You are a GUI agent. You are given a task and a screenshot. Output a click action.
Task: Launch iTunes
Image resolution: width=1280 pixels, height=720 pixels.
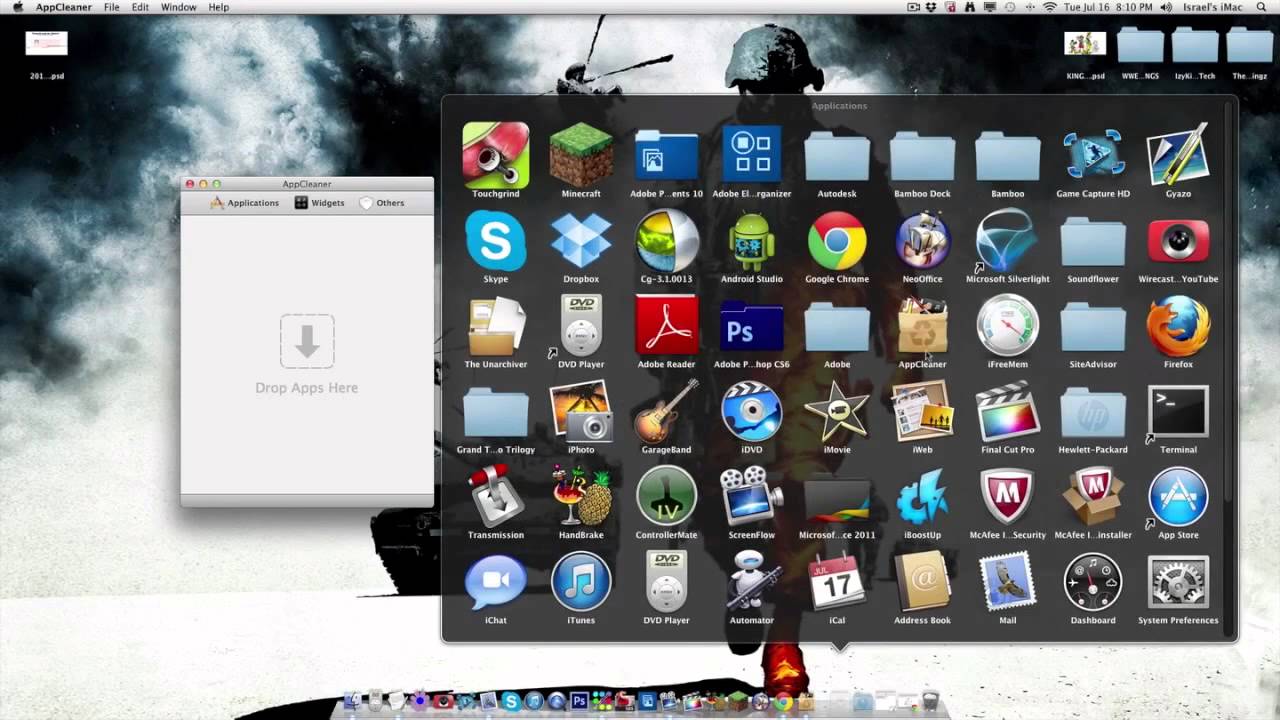coord(581,582)
